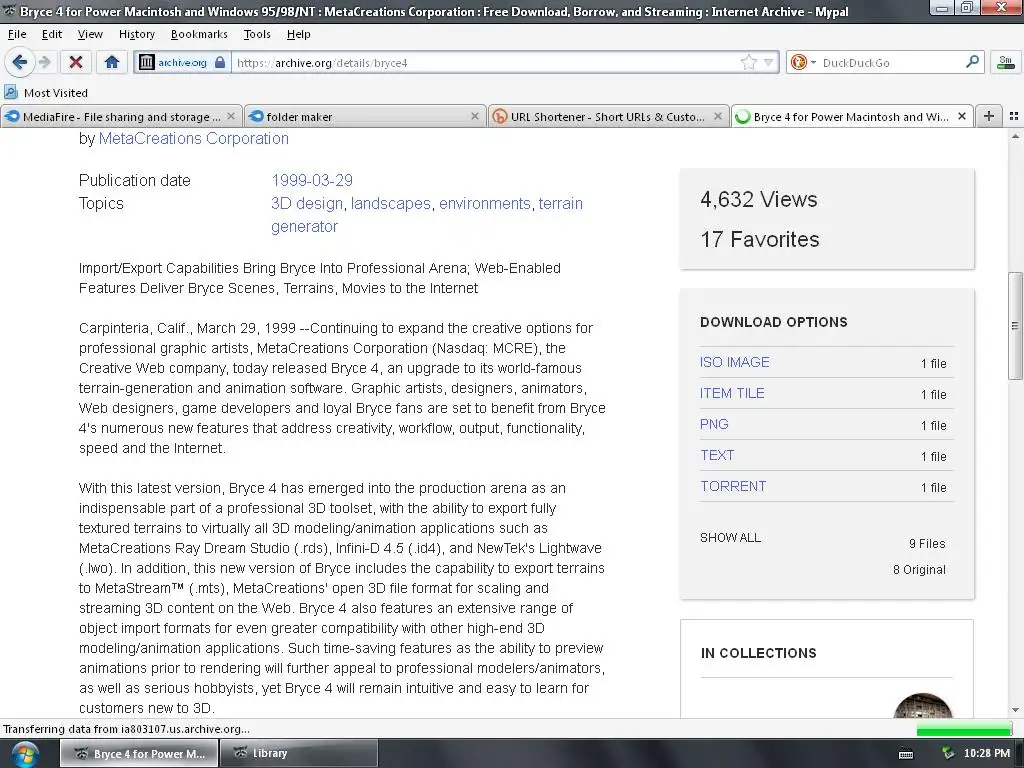Click the scrollbar up arrow
The height and width of the screenshot is (768, 1024).
point(1015,136)
